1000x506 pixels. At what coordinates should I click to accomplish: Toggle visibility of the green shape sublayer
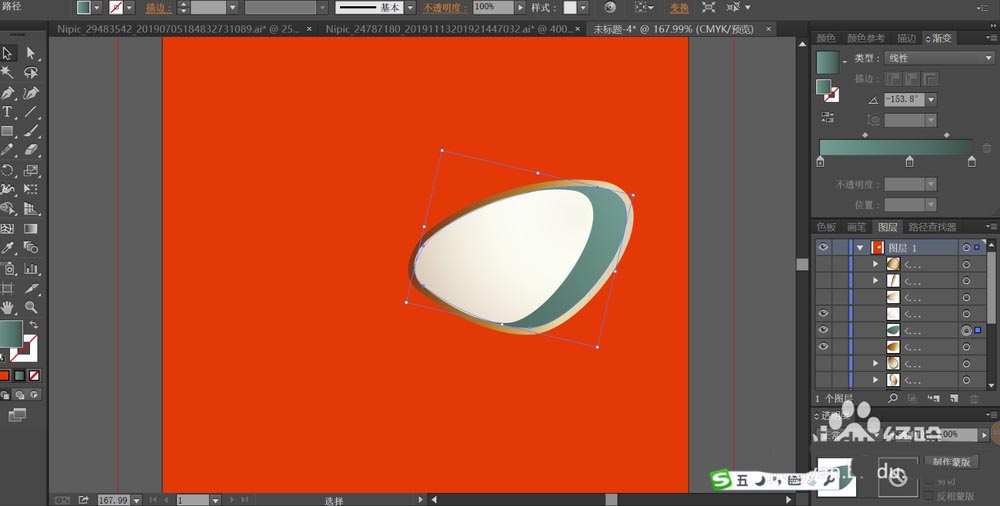point(824,329)
